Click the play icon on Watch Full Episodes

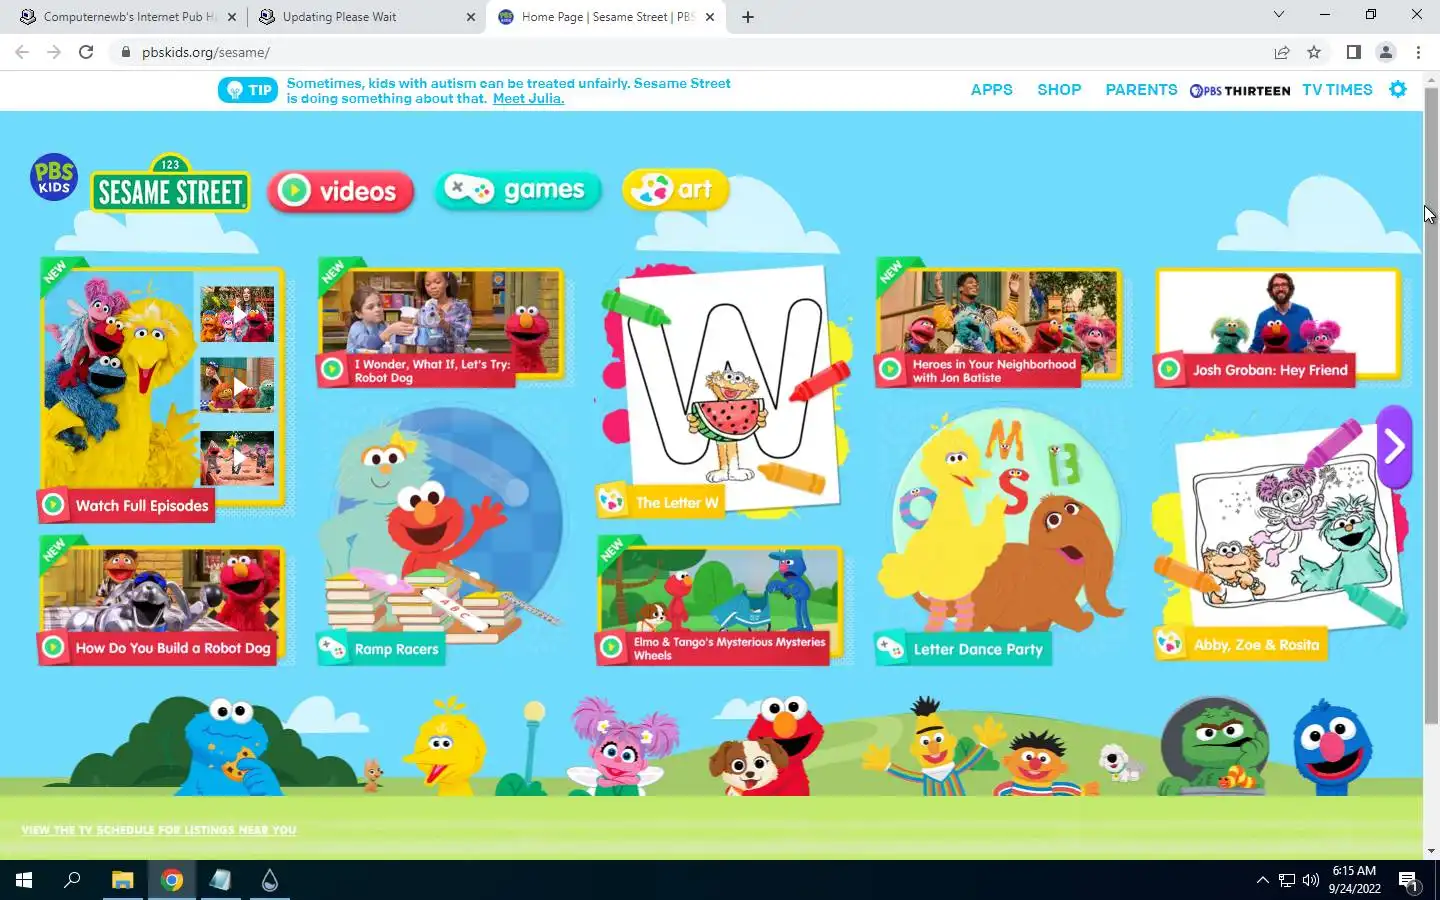pos(54,505)
